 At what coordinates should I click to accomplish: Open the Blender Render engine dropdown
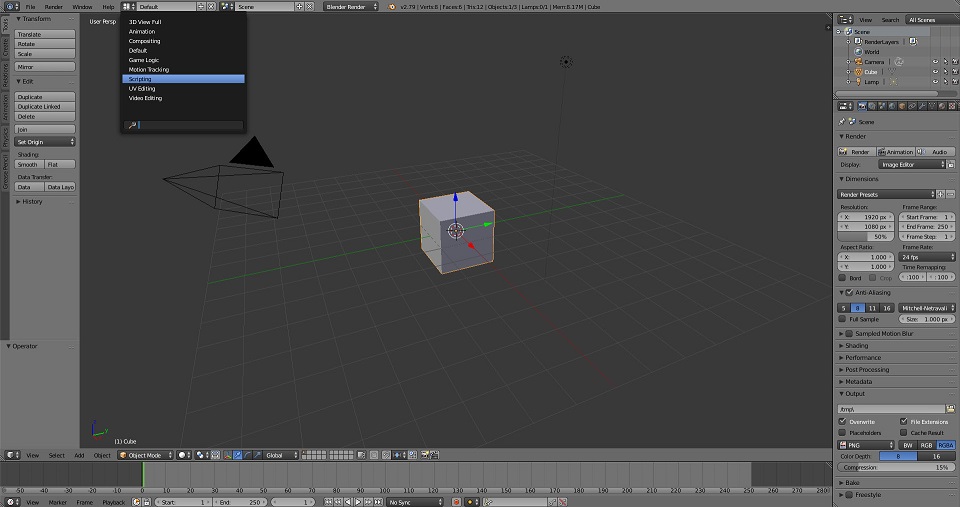[351, 7]
